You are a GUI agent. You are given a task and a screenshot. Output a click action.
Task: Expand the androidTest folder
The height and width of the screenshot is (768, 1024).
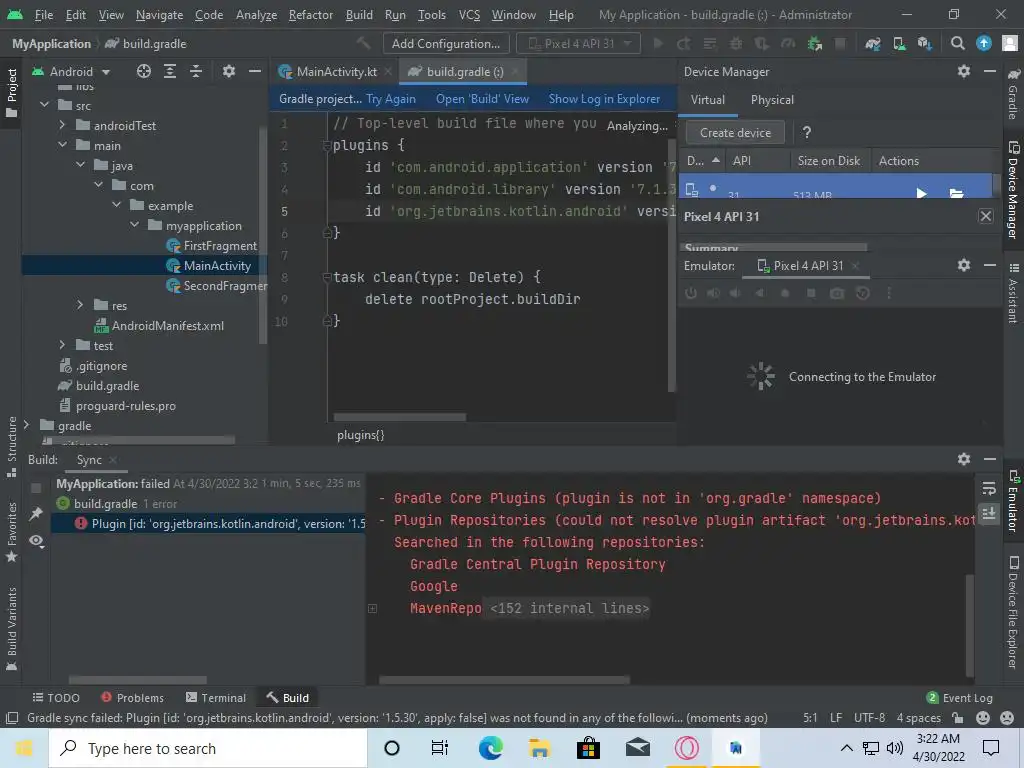[x=62, y=125]
